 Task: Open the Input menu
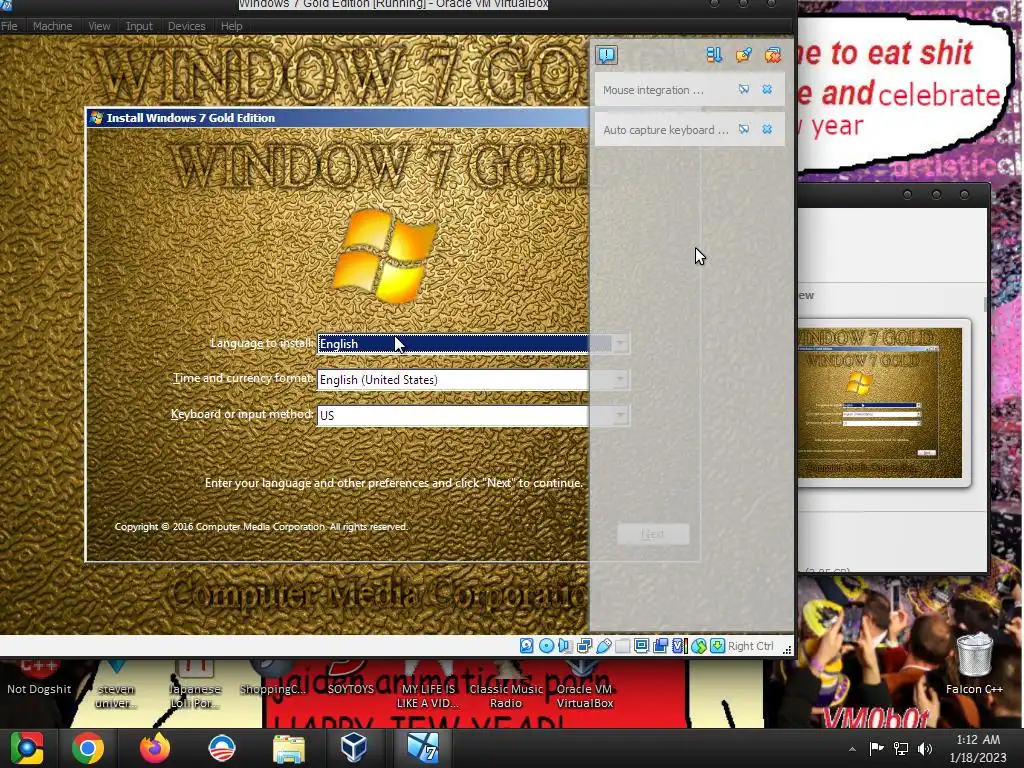point(139,26)
